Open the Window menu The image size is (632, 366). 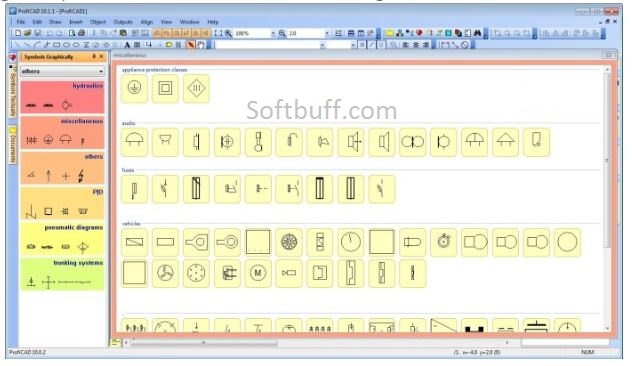[x=189, y=22]
